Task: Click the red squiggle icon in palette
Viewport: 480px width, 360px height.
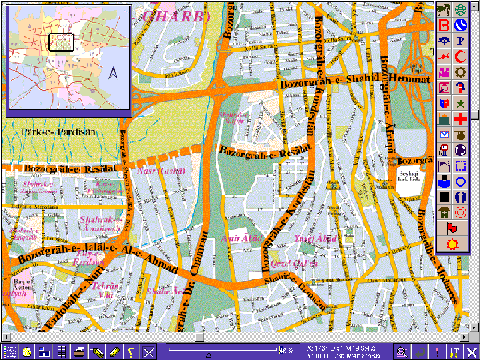Action: [444, 56]
